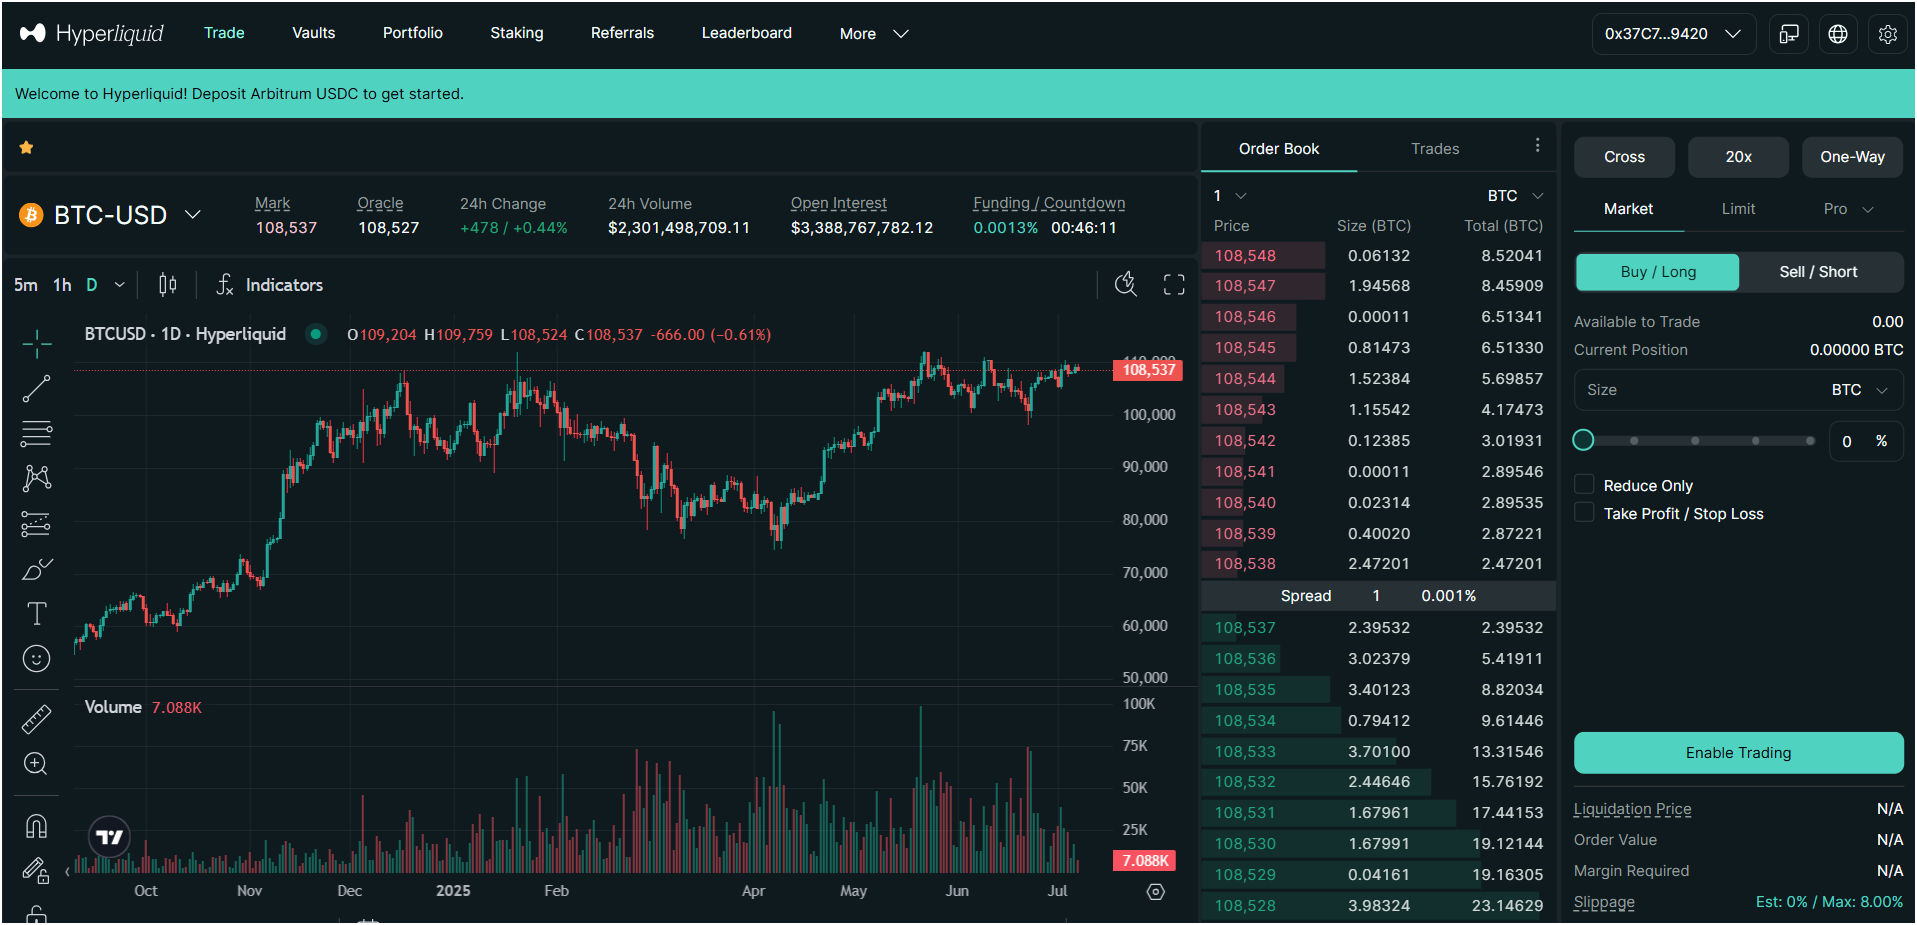Switch to Sell / Short side
Screen dimensions: 1917x925
(x=1818, y=272)
